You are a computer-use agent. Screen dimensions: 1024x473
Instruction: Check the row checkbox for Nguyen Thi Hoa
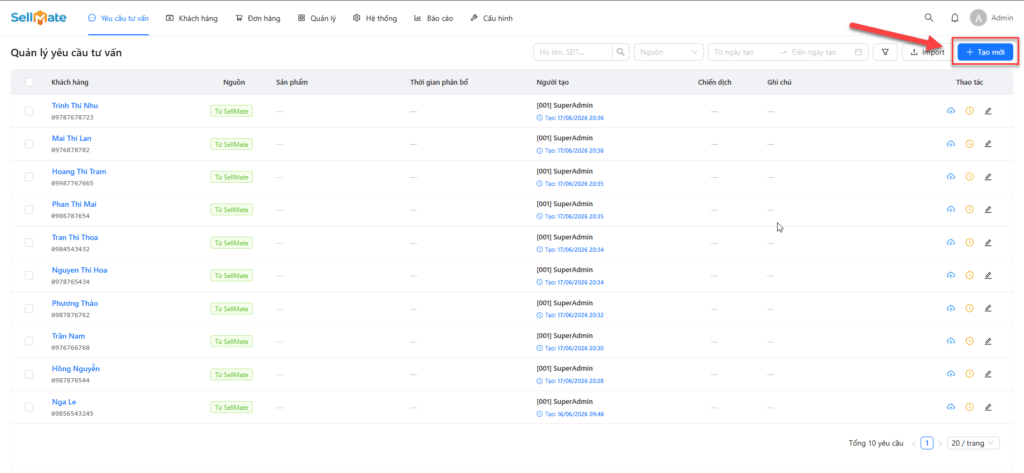pyautogui.click(x=29, y=275)
